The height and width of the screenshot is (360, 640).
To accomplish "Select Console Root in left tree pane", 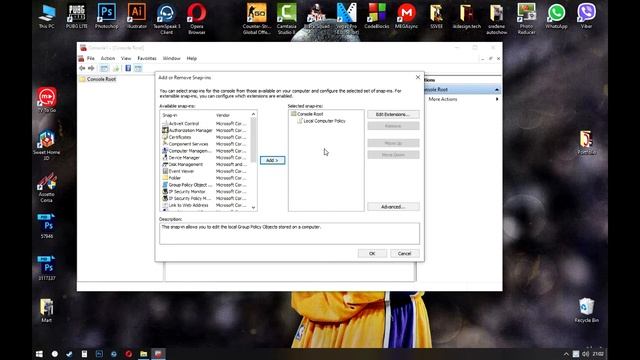I will pyautogui.click(x=101, y=79).
